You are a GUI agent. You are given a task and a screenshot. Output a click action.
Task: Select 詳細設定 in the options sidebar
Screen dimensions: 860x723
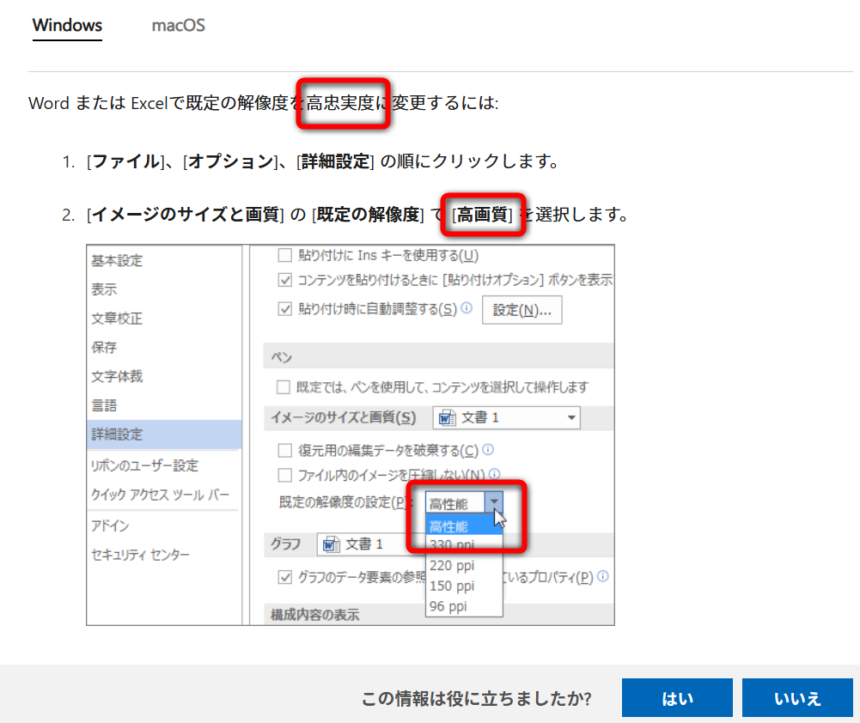point(117,434)
